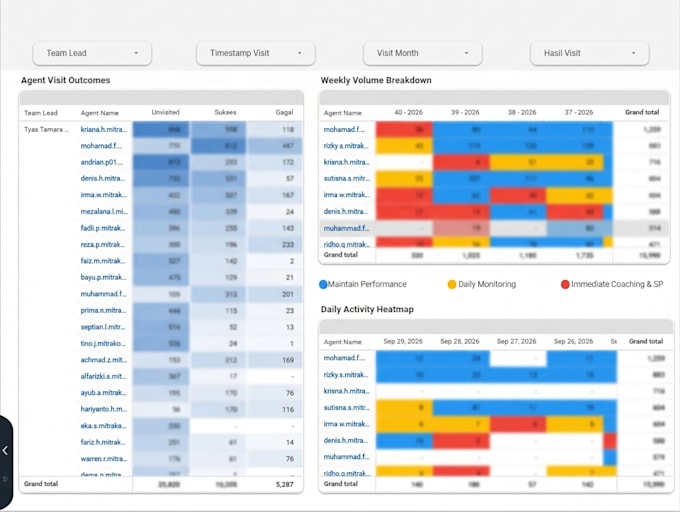
Task: Open the Visit Month filter dropdown
Action: click(x=422, y=53)
